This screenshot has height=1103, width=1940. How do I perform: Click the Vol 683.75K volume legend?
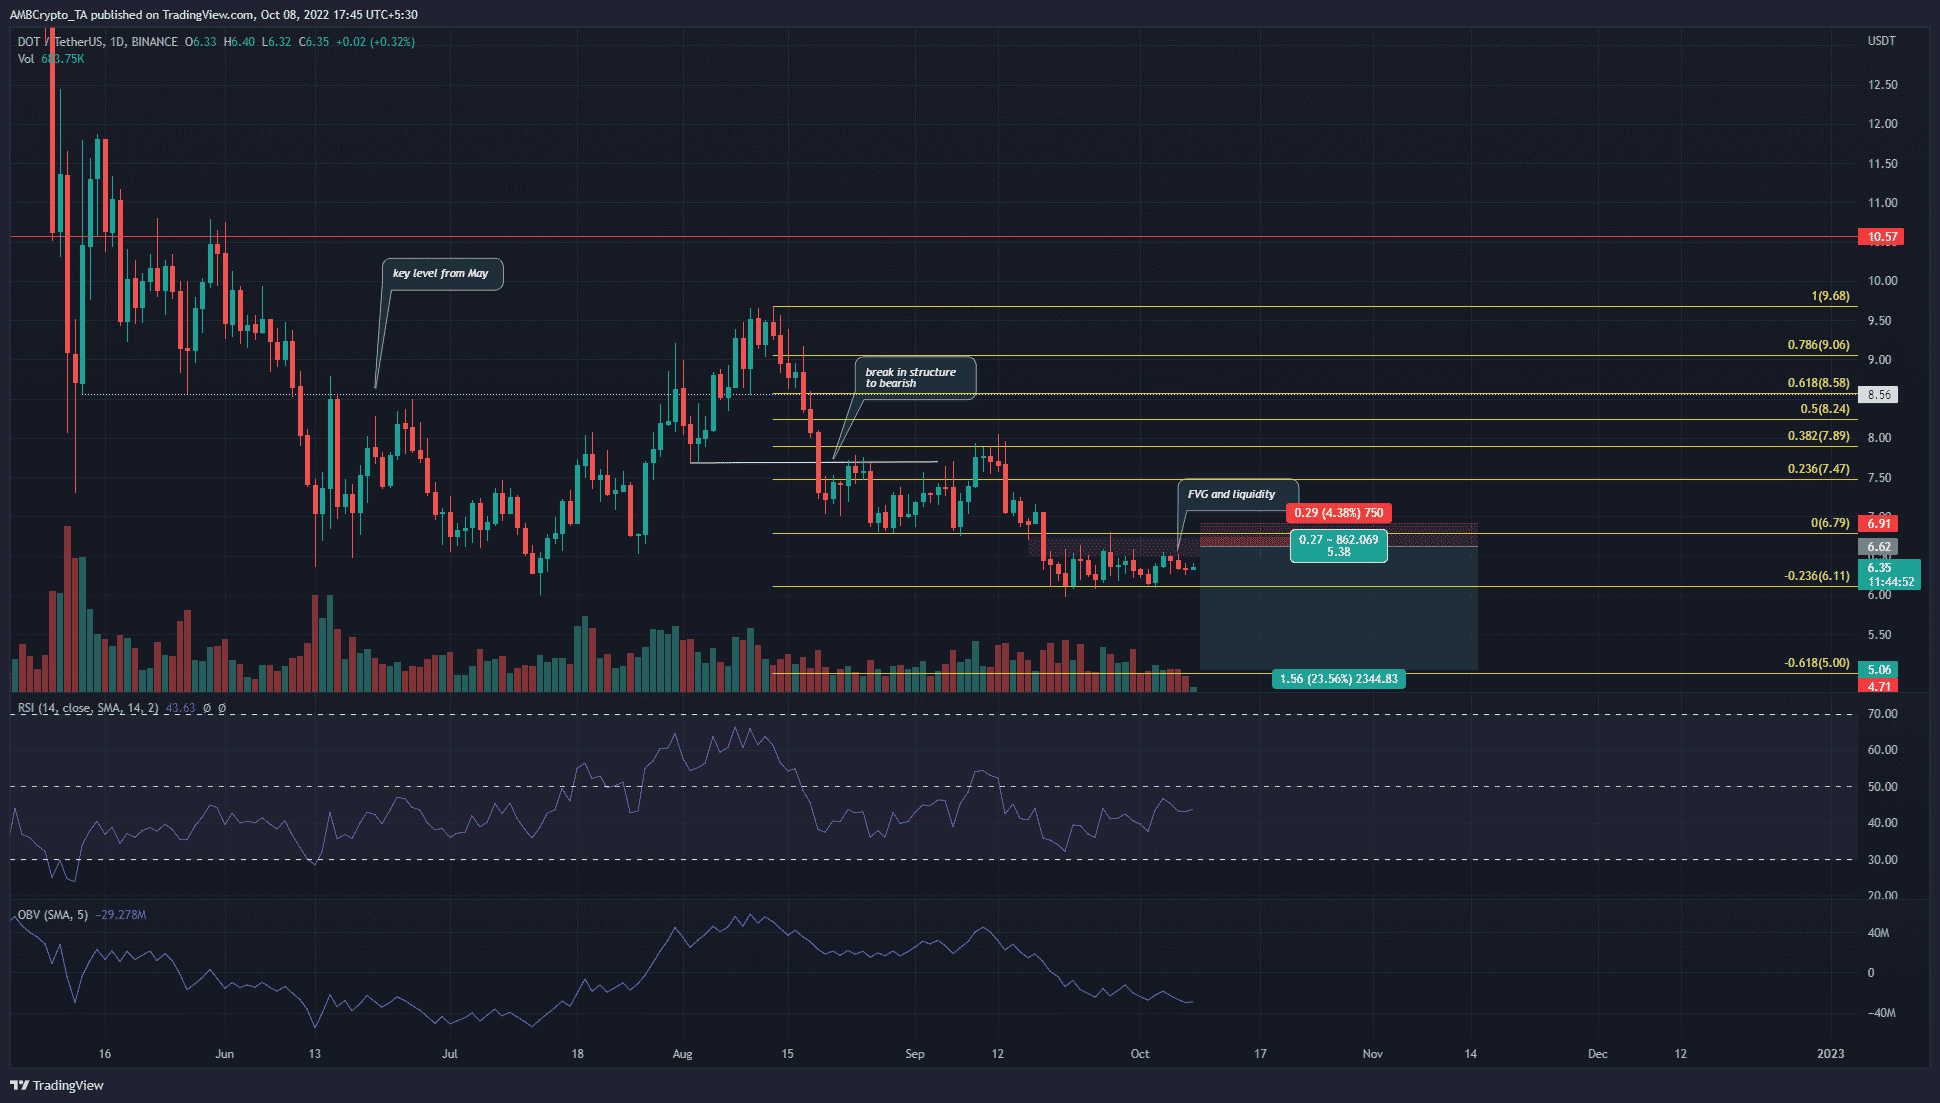click(51, 59)
